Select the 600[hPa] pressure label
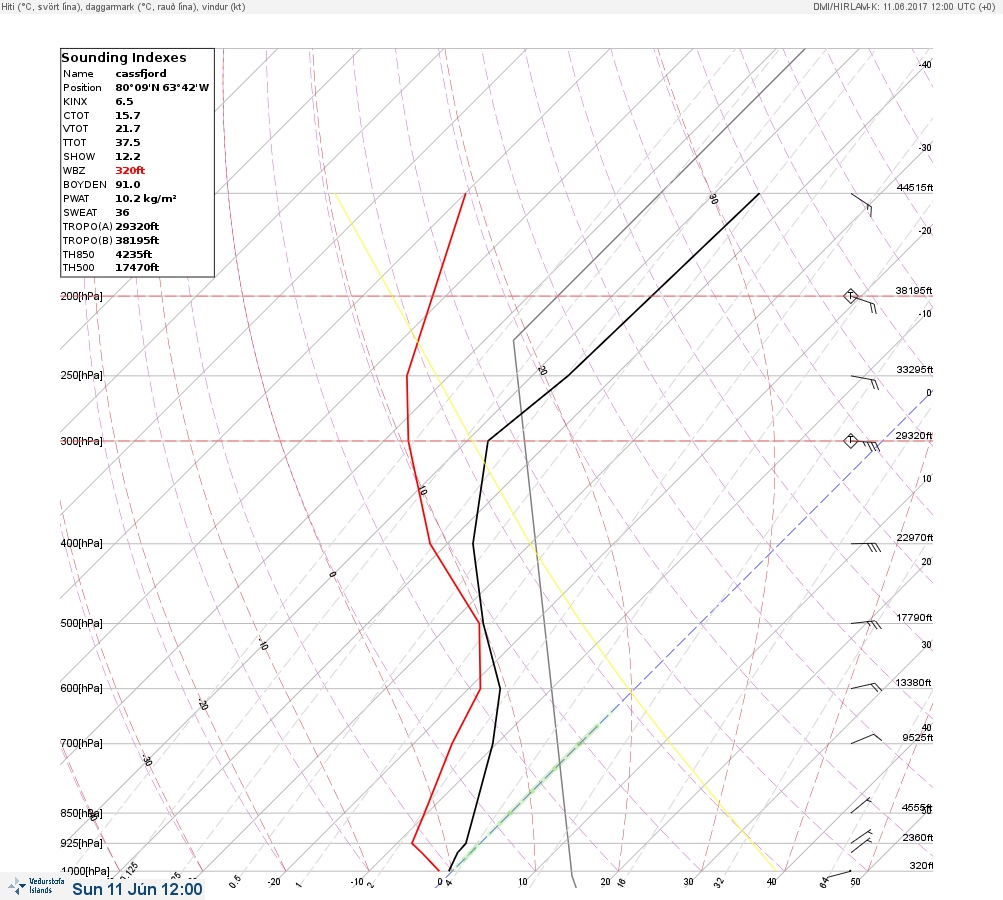The width and height of the screenshot is (1003, 900). pos(81,688)
